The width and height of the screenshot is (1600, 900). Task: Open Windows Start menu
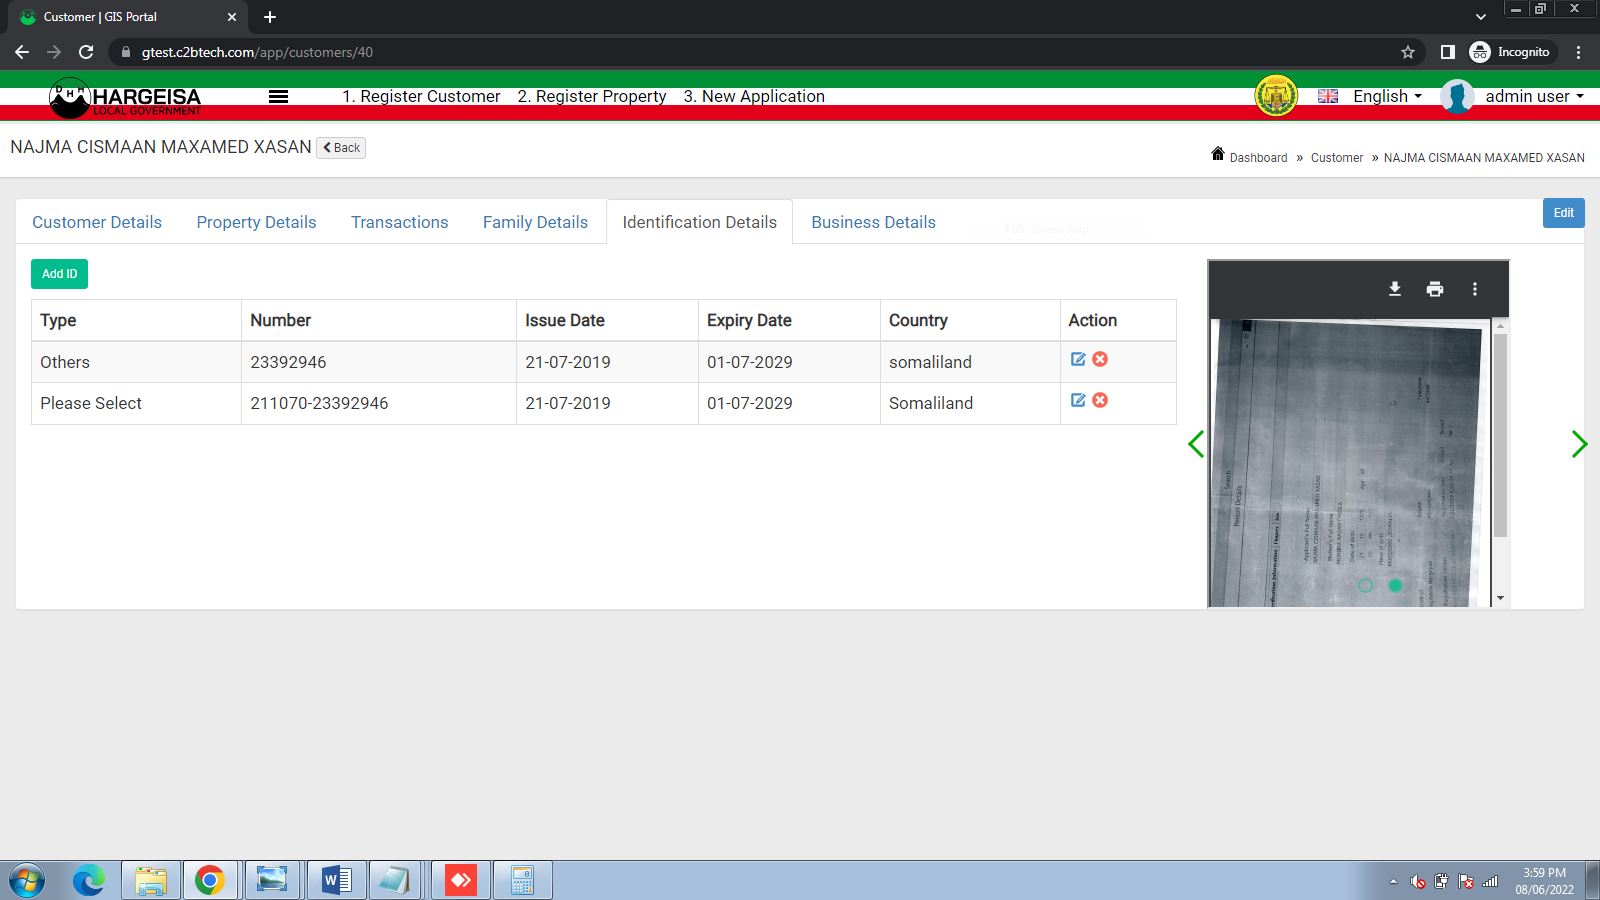(27, 881)
